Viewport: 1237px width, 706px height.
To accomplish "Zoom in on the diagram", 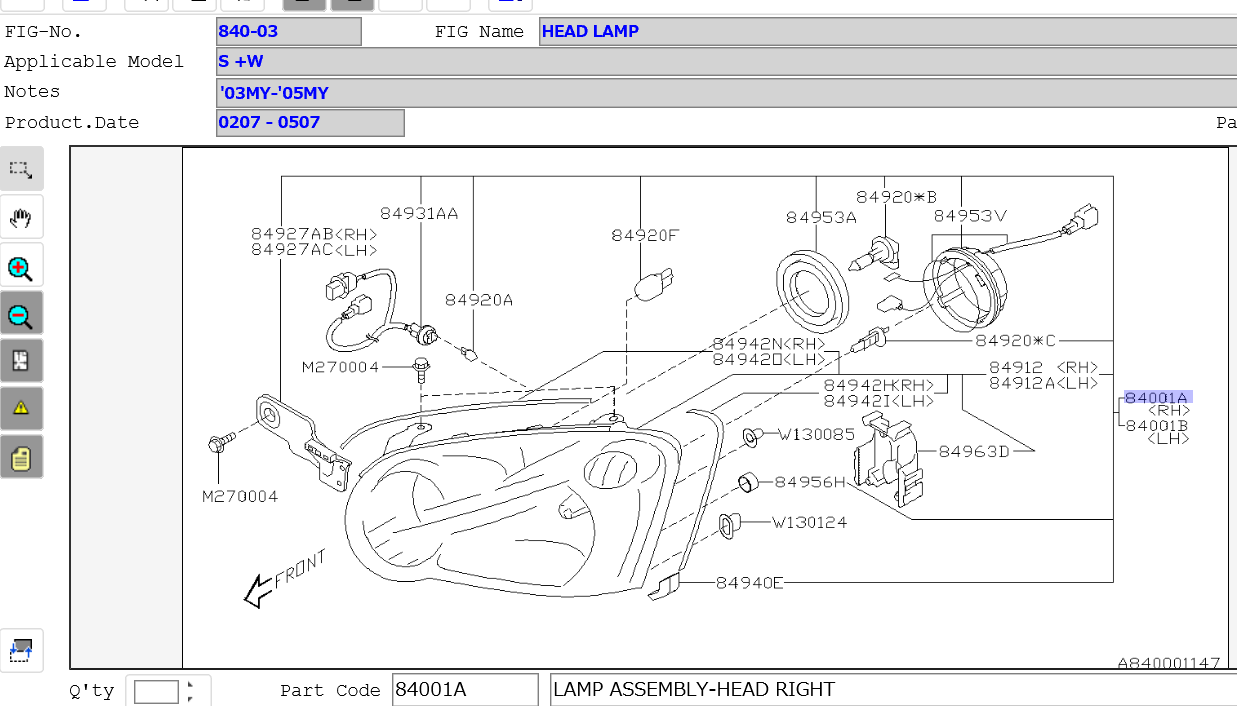I will pyautogui.click(x=21, y=268).
